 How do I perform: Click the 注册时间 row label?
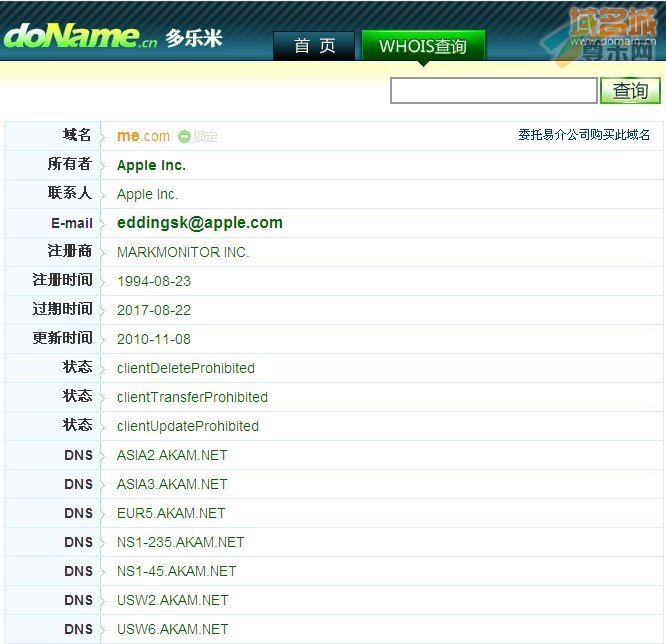point(62,280)
